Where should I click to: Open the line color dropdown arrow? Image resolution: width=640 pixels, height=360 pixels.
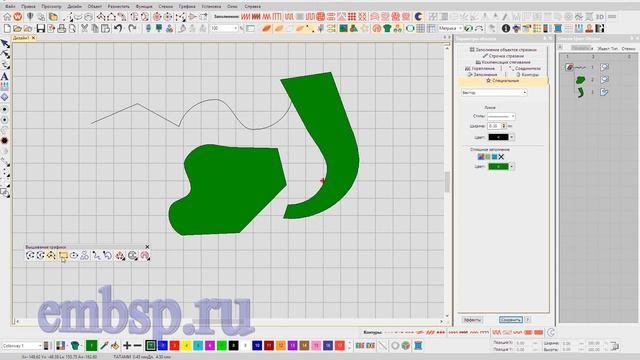coord(512,137)
